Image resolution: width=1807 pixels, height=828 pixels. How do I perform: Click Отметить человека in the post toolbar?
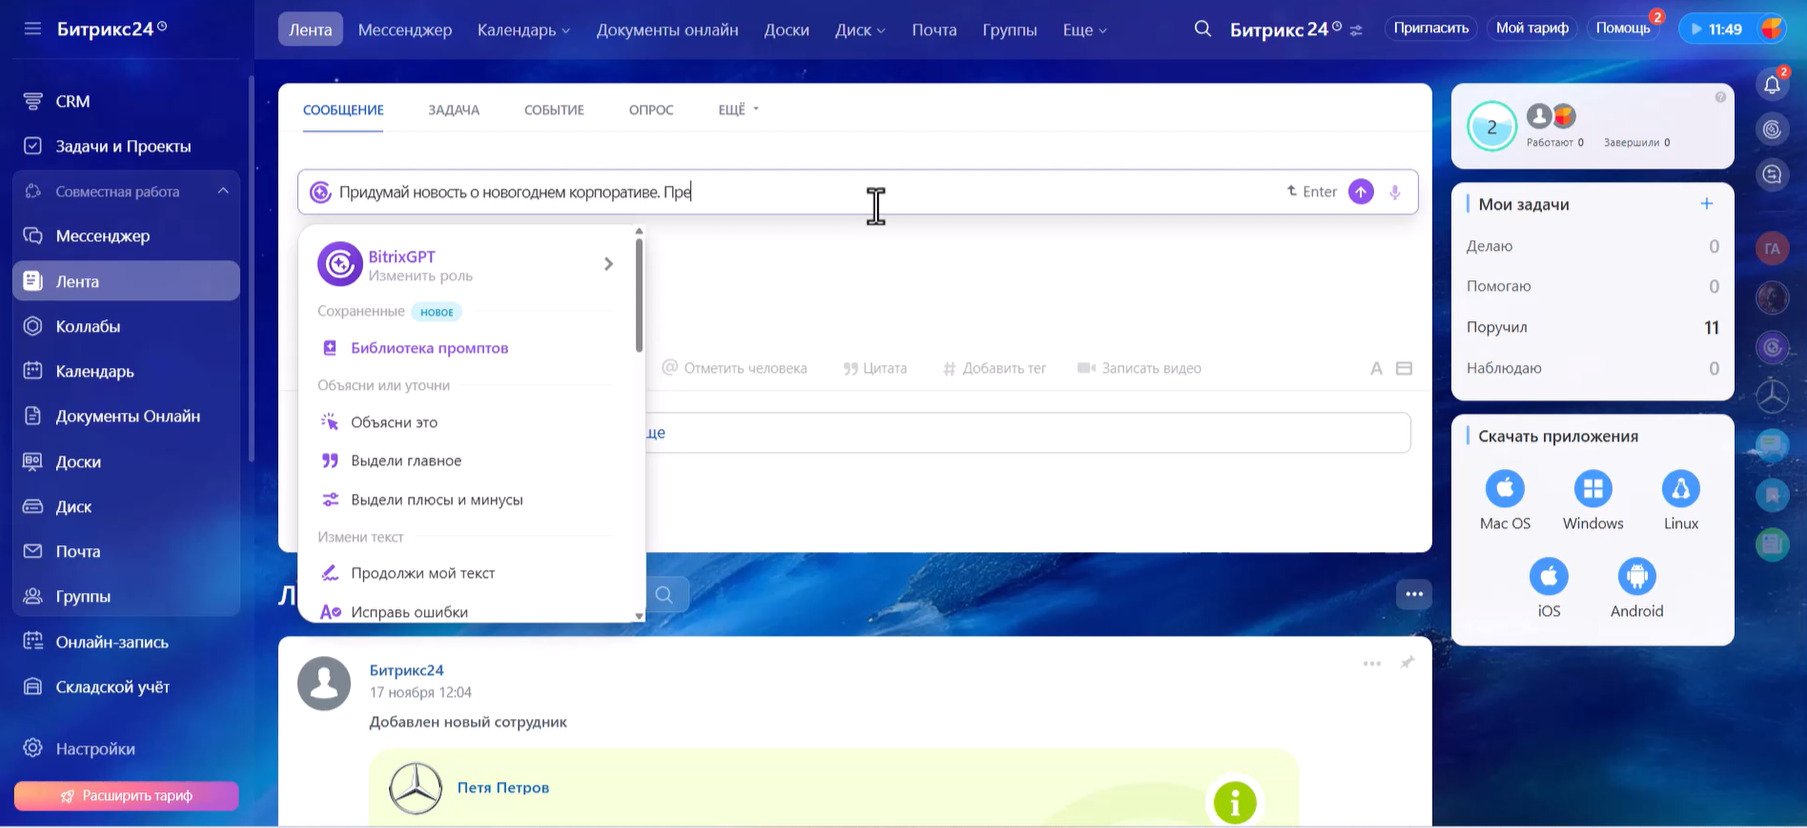point(735,368)
